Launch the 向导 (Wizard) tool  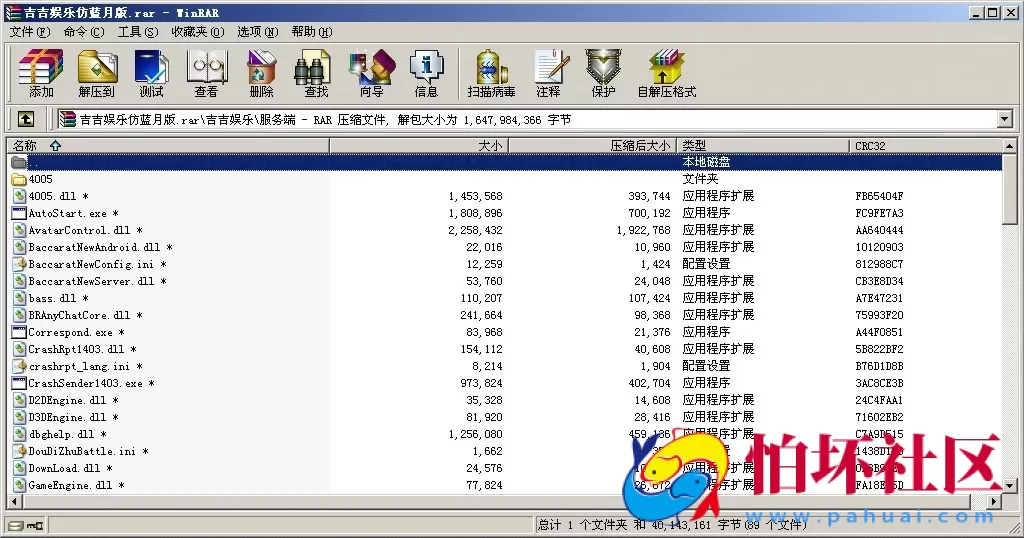coord(372,73)
